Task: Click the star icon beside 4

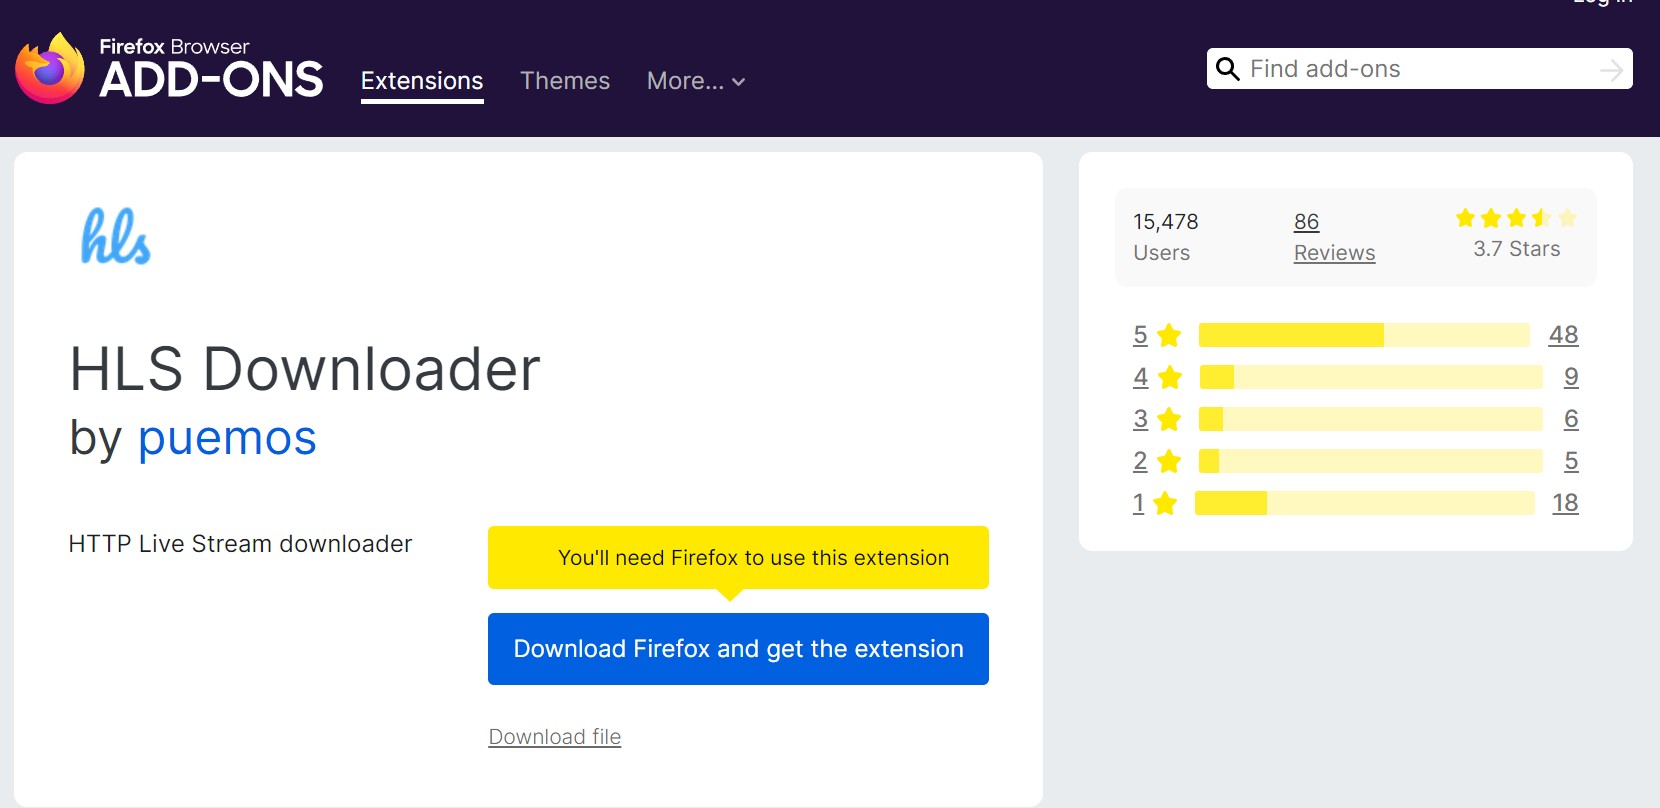Action: click(1169, 377)
